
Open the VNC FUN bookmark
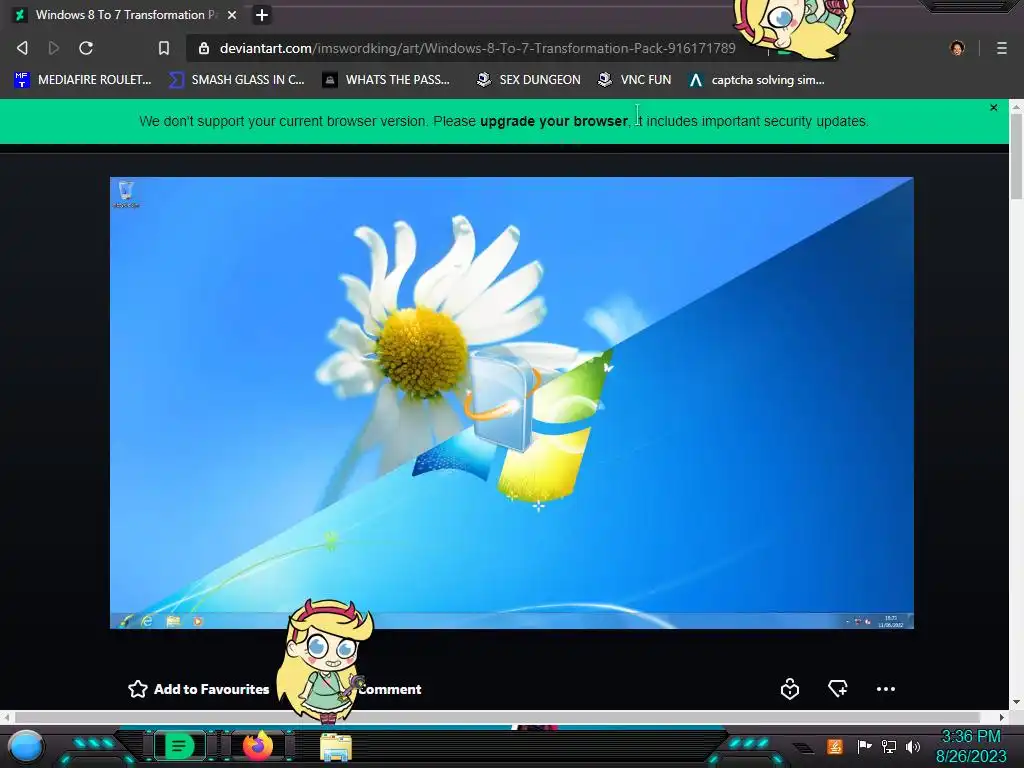pyautogui.click(x=635, y=80)
